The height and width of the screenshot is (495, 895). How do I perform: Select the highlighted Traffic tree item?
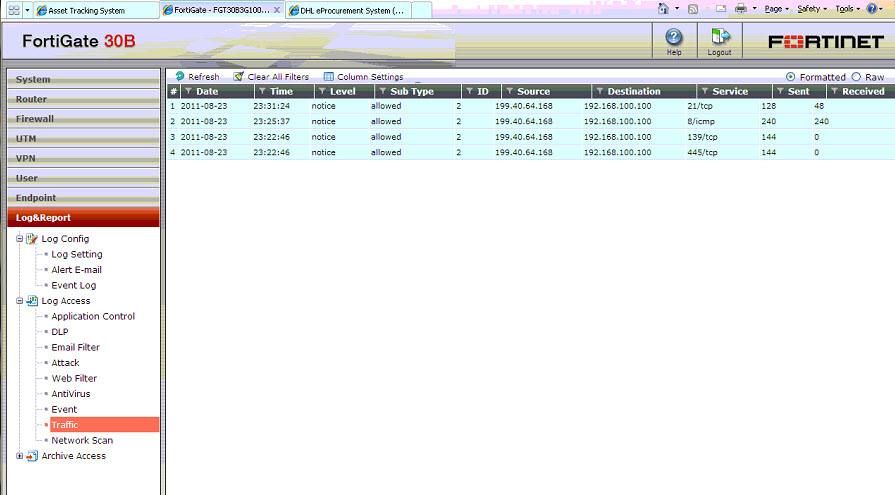(104, 425)
